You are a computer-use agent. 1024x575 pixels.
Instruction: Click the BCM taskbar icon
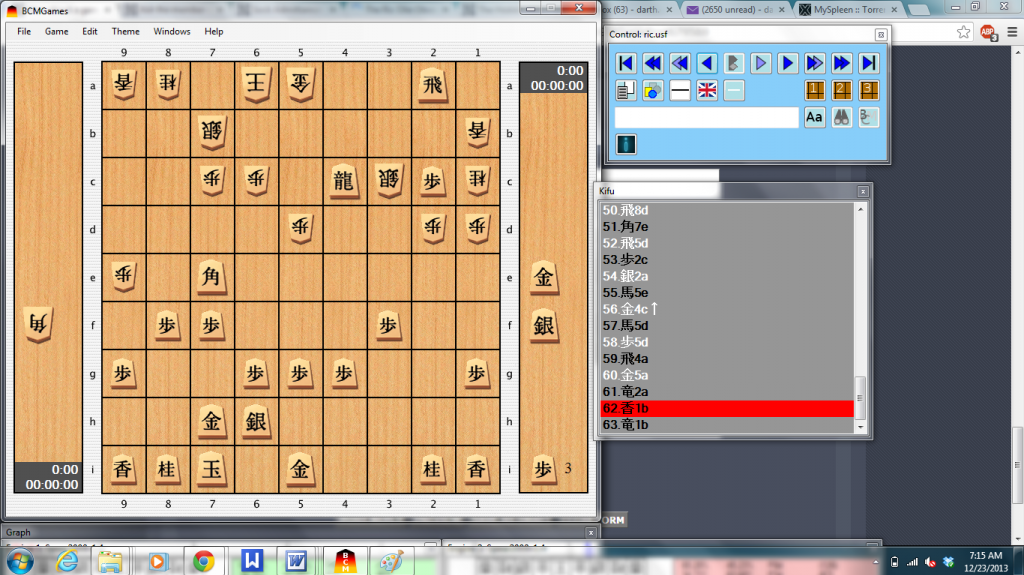pyautogui.click(x=345, y=561)
